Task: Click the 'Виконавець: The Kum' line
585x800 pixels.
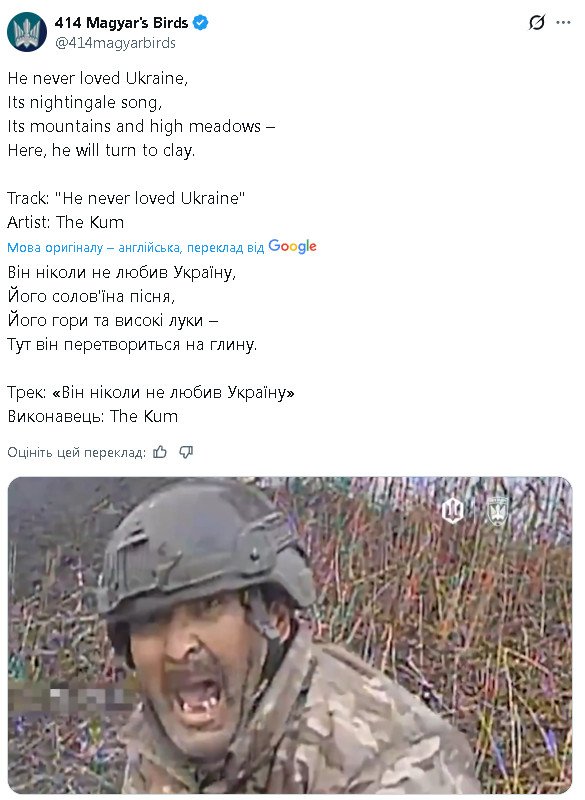Action: pyautogui.click(x=92, y=416)
